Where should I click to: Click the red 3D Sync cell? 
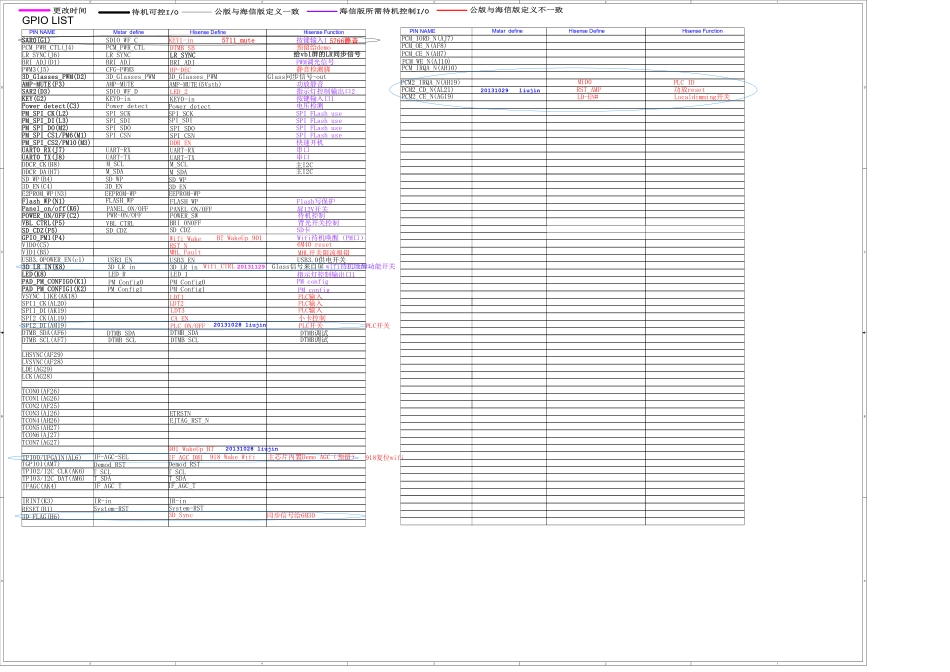181,516
